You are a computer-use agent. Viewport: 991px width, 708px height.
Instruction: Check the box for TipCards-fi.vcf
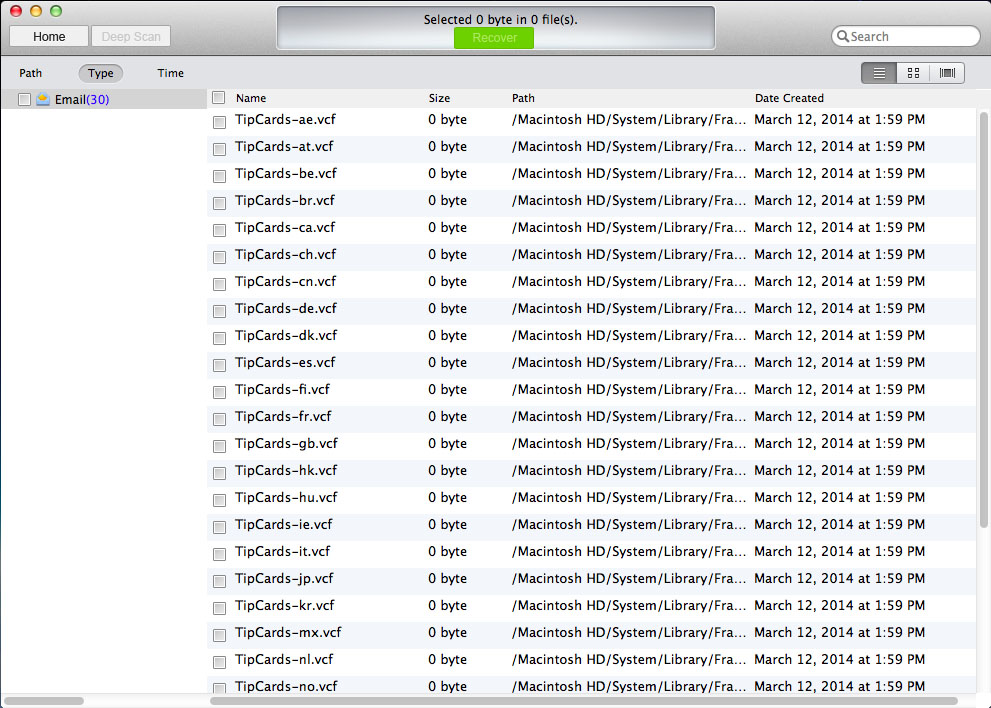click(219, 392)
